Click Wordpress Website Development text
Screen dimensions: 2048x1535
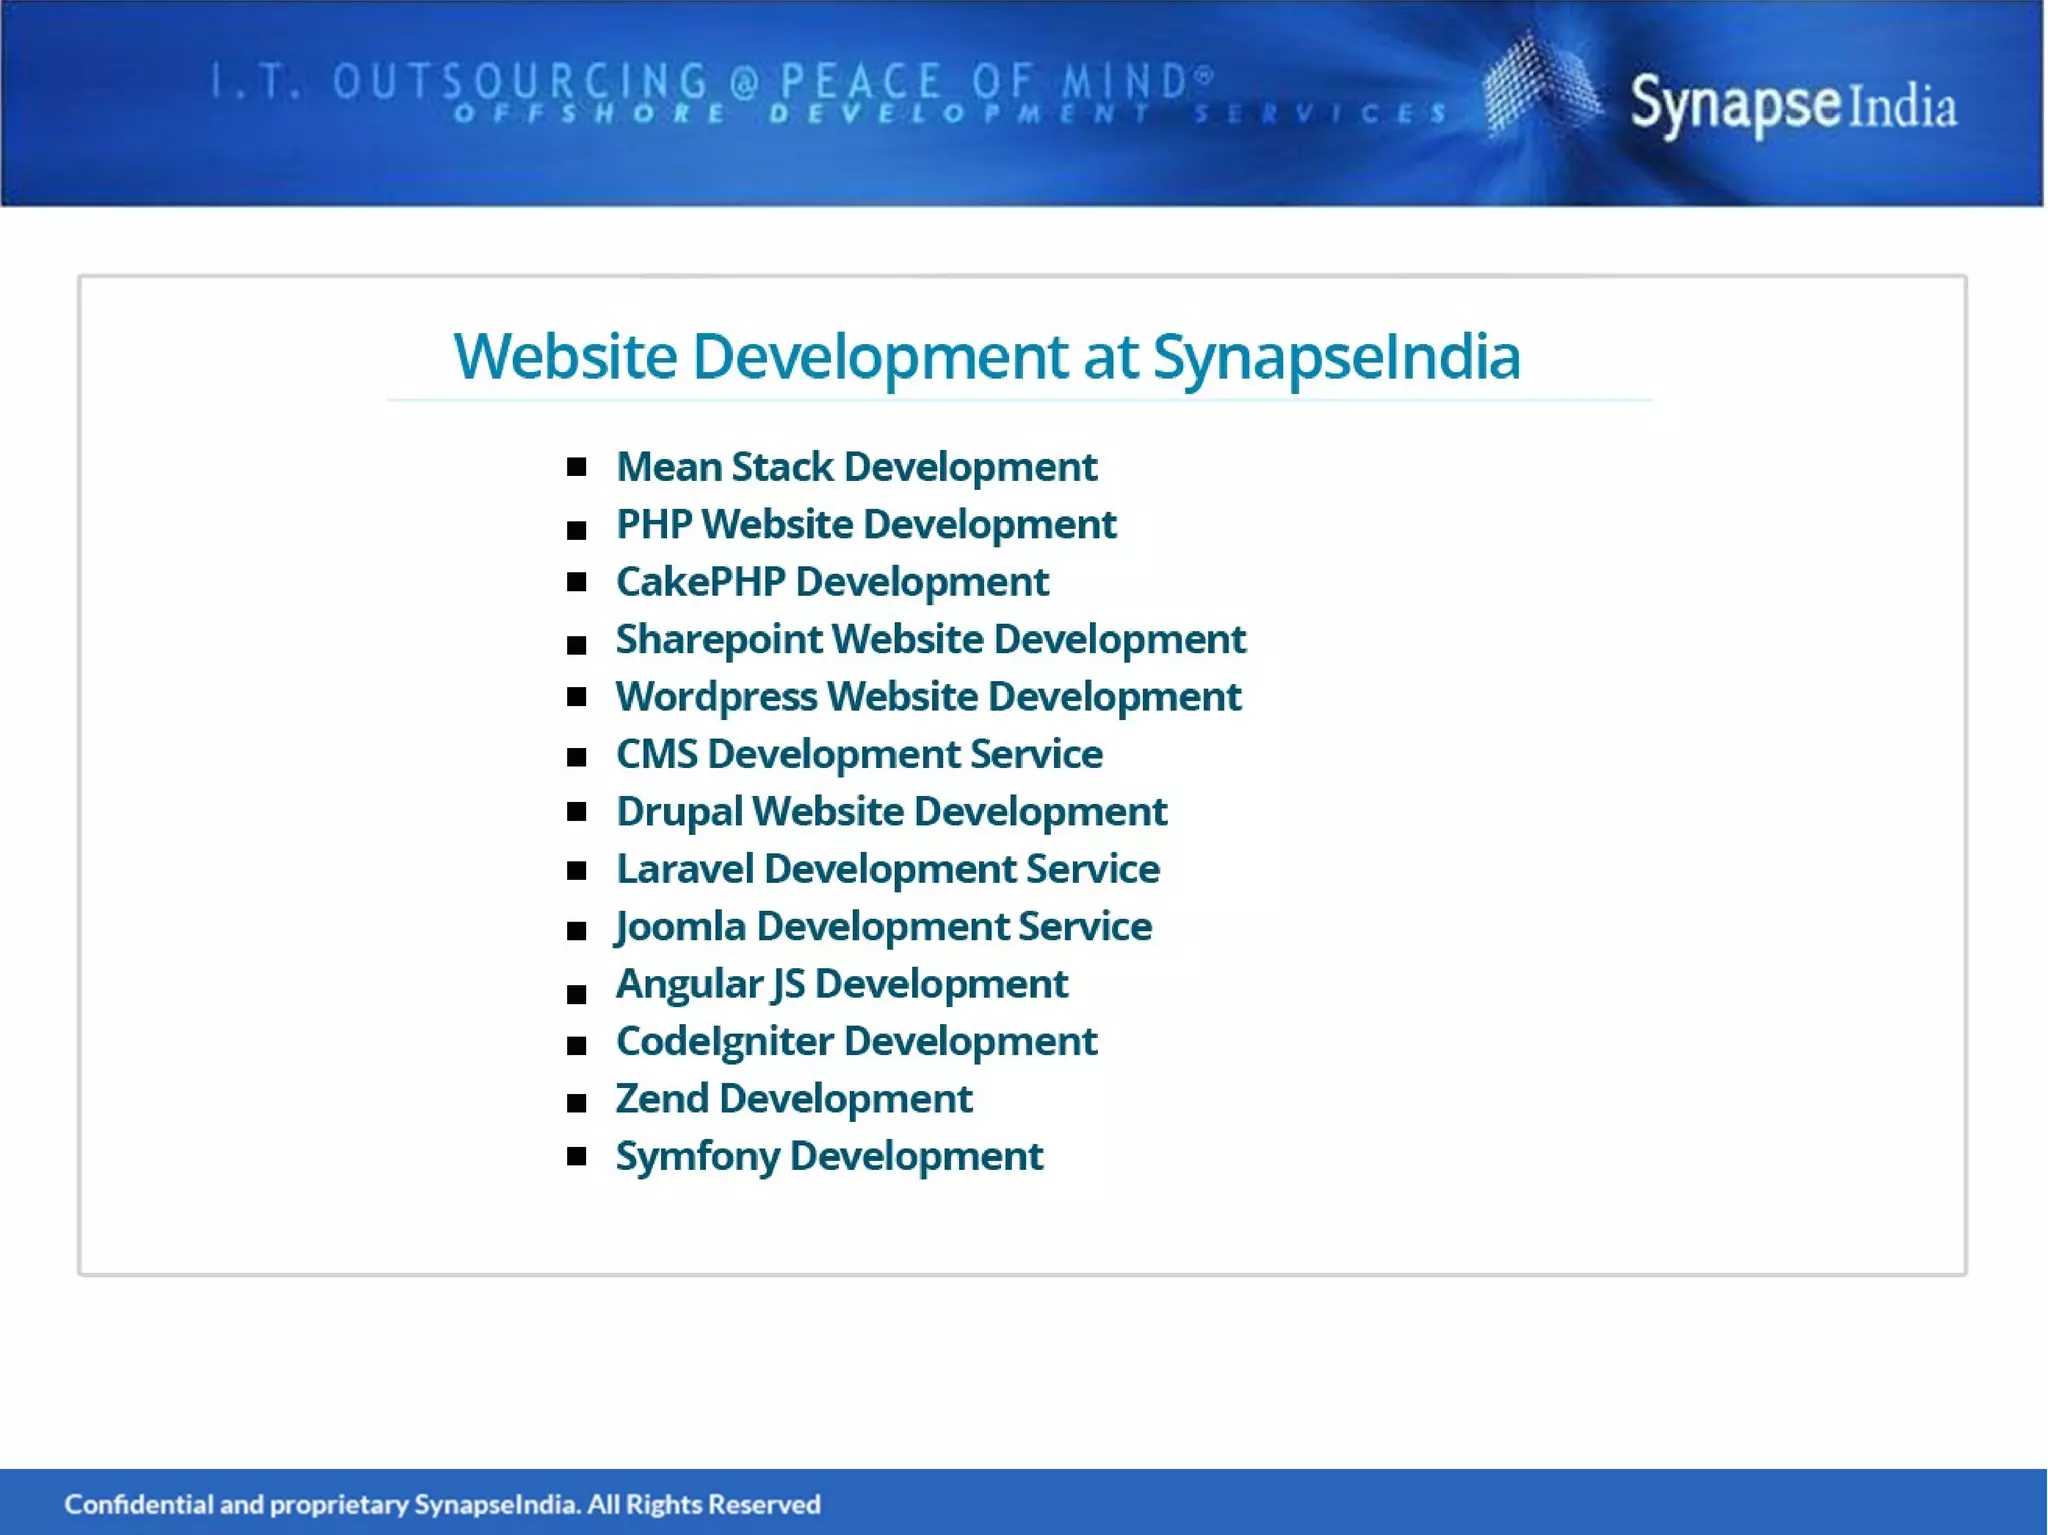(927, 697)
